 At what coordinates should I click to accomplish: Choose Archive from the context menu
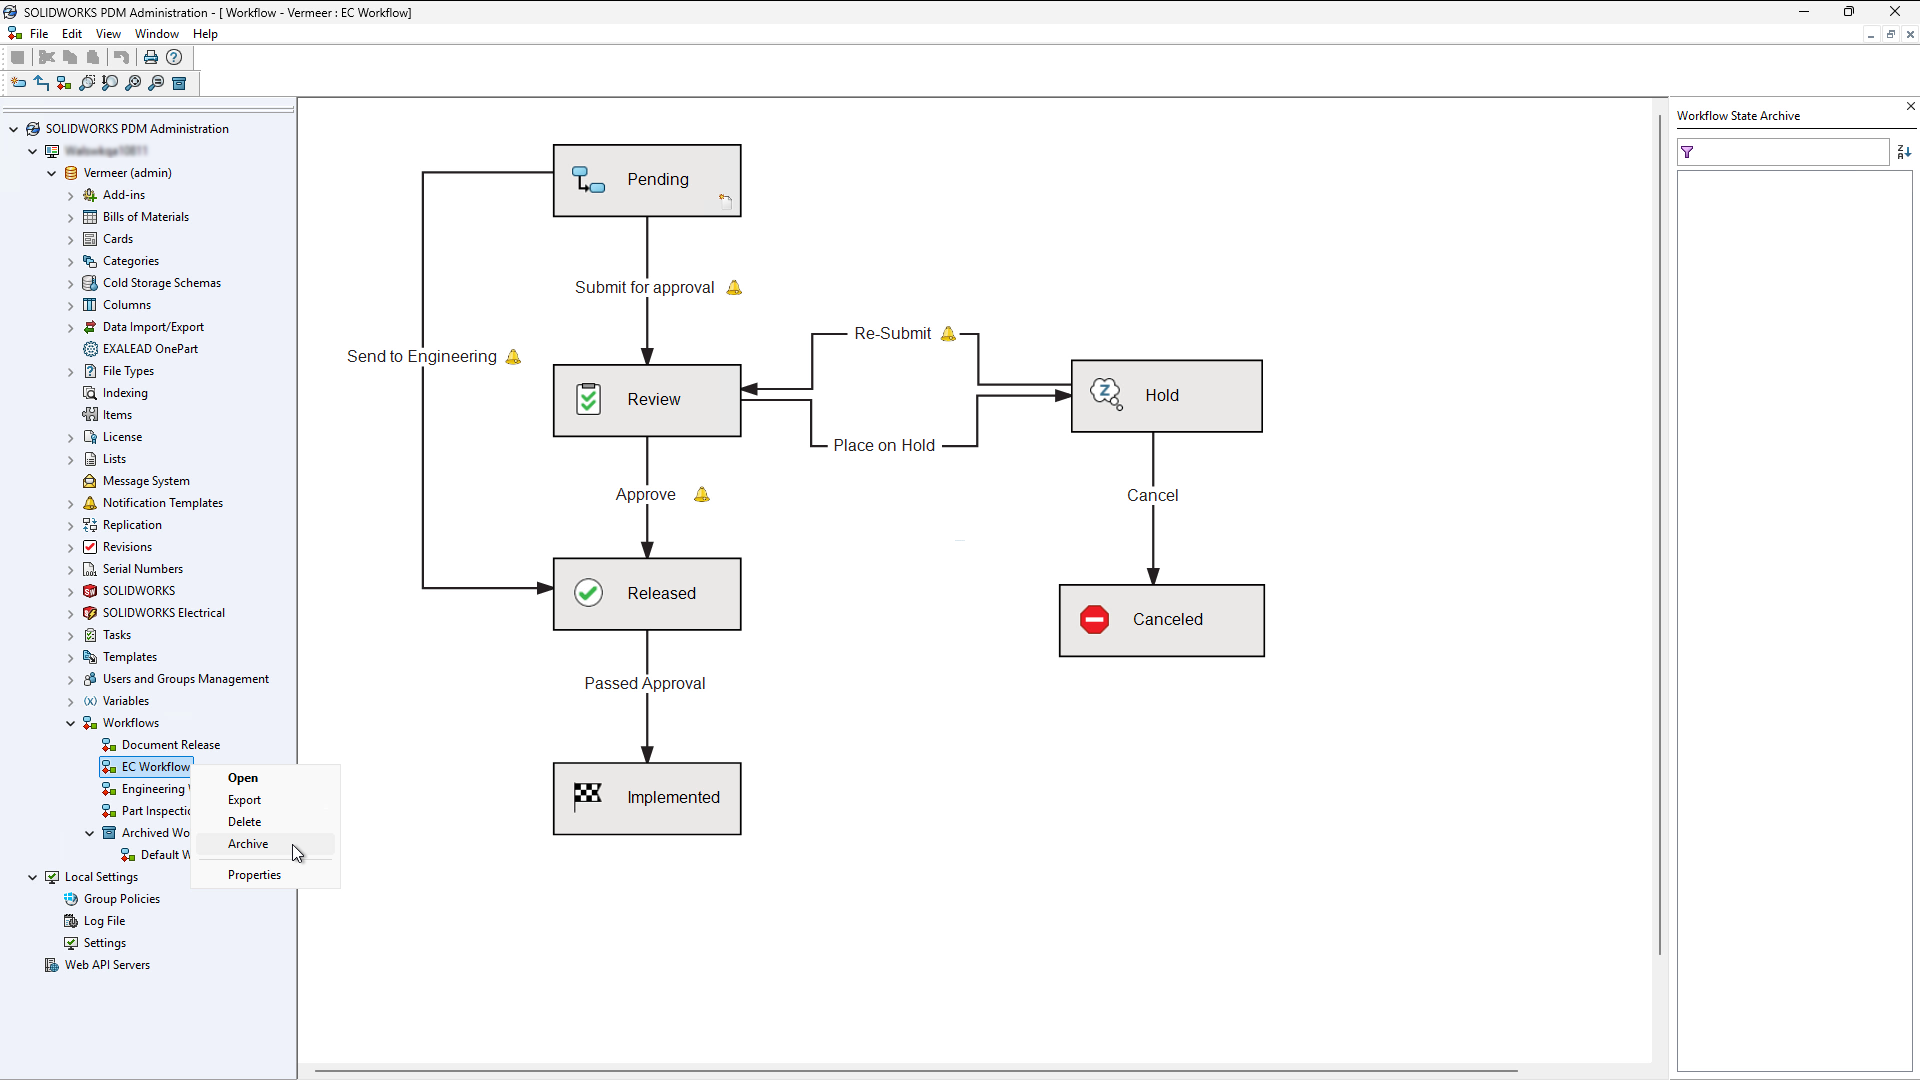click(248, 844)
